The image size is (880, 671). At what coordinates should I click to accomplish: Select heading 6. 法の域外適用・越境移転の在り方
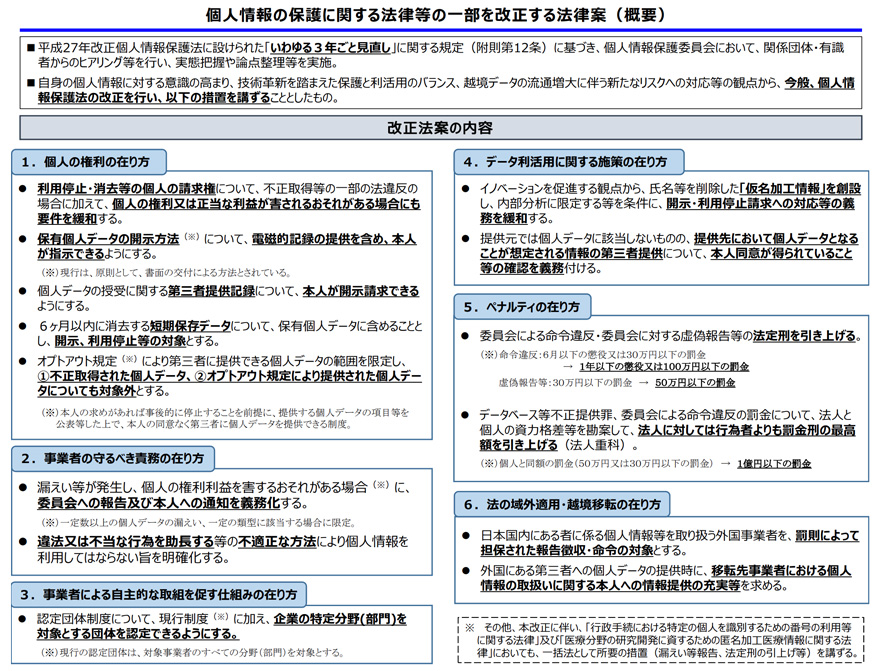pyautogui.click(x=561, y=503)
